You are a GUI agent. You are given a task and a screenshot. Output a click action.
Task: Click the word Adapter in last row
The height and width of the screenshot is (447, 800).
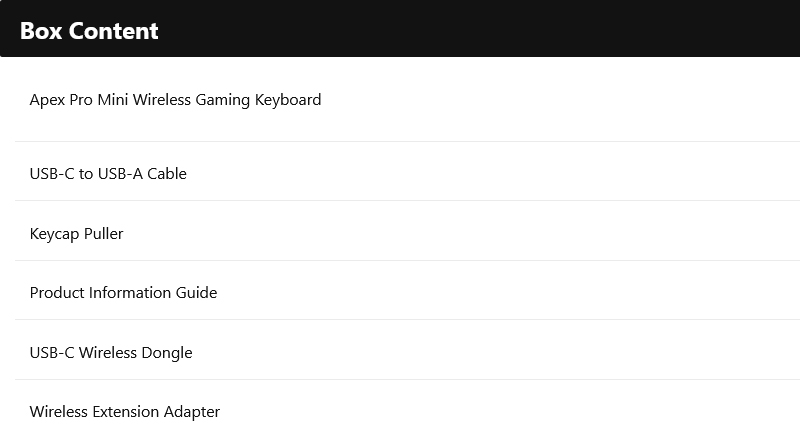[192, 412]
